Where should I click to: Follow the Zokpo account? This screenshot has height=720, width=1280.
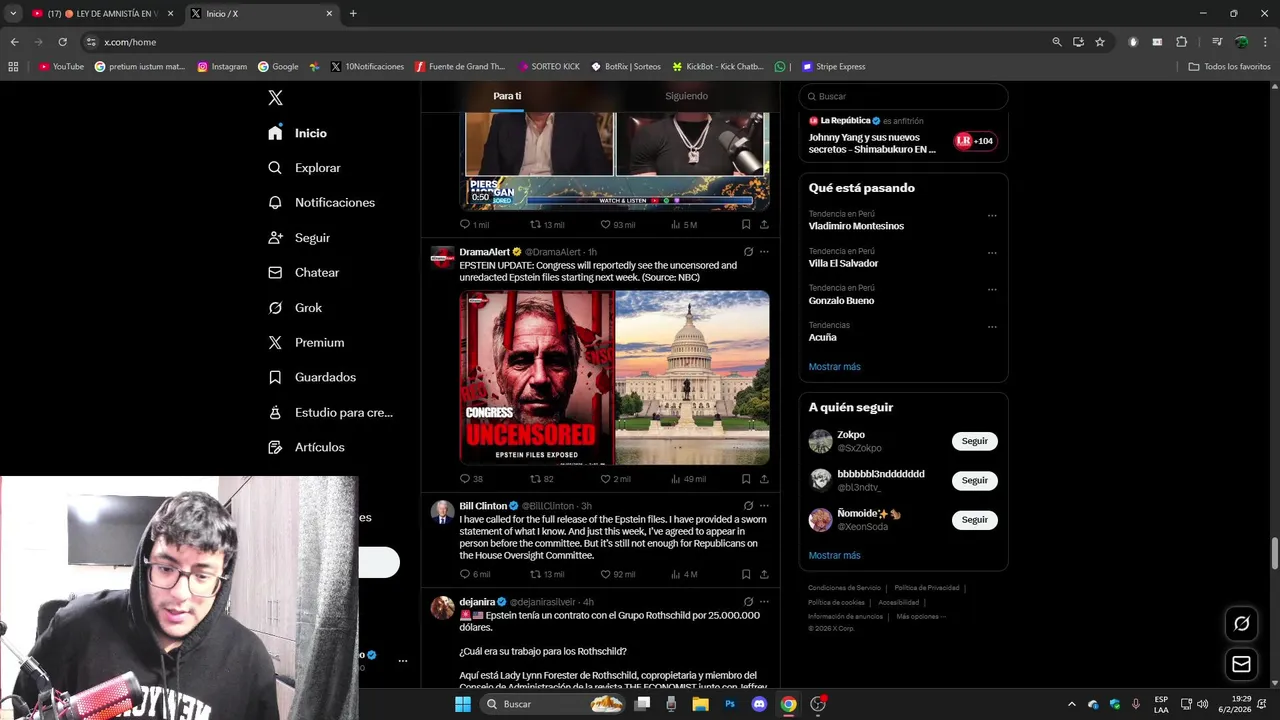tap(974, 441)
